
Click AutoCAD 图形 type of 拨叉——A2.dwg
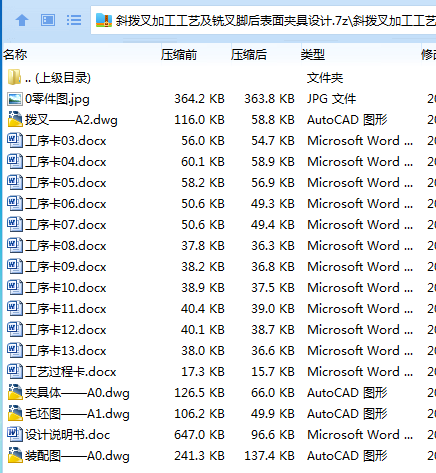(347, 119)
